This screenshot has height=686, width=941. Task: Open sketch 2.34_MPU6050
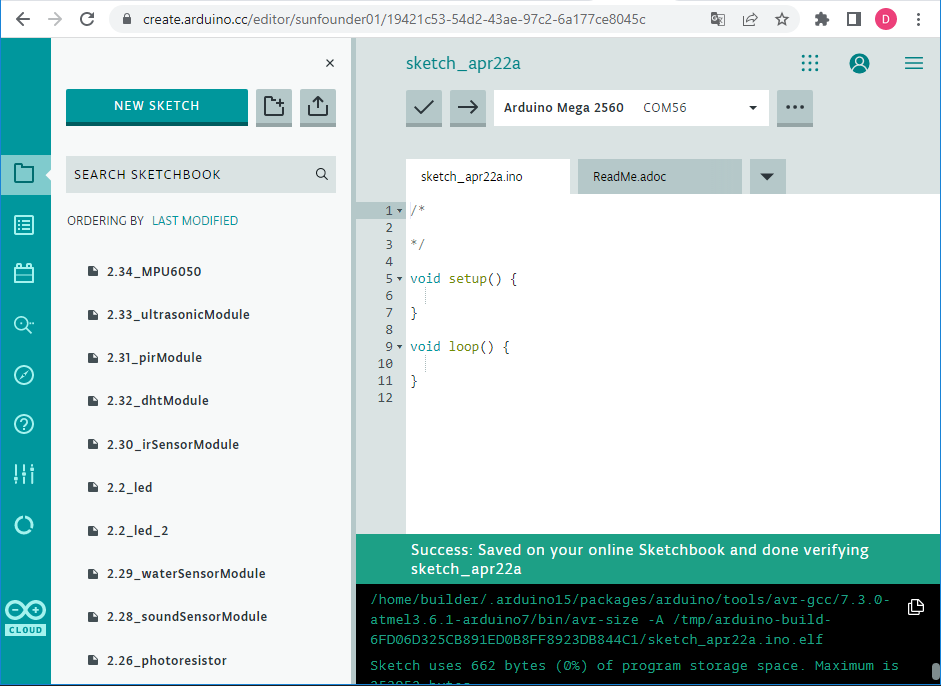[x=154, y=271]
